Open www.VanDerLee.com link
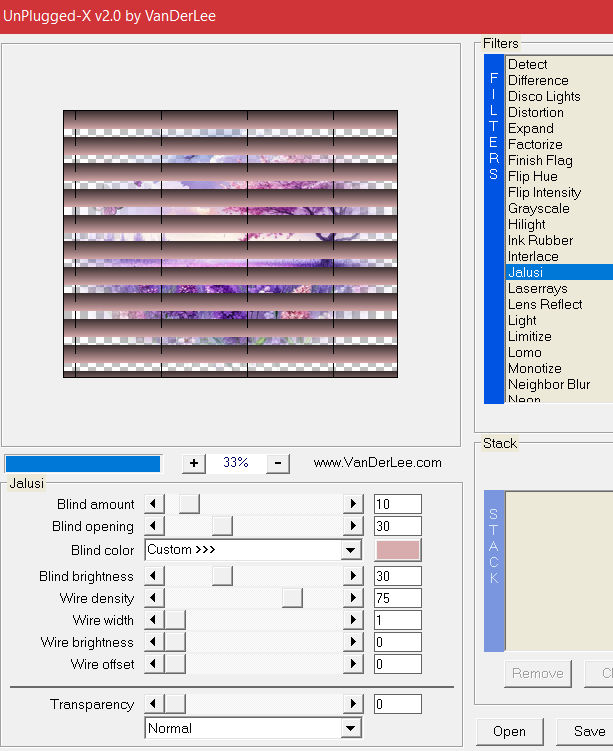 point(377,463)
